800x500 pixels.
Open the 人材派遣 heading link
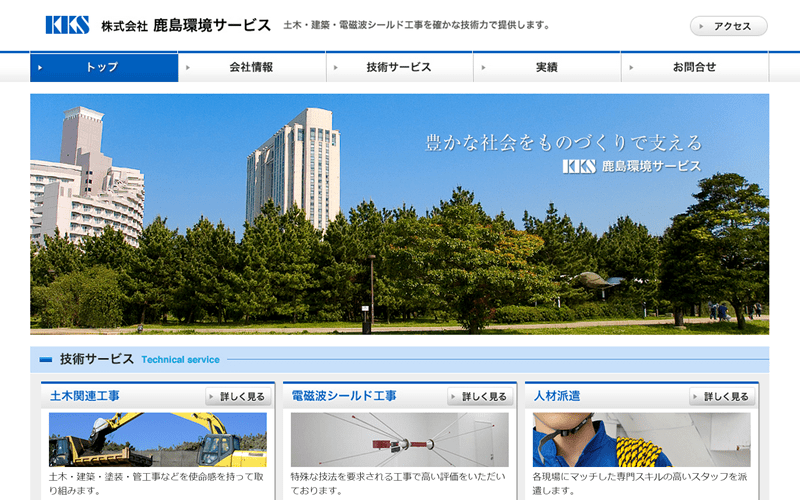click(x=557, y=396)
